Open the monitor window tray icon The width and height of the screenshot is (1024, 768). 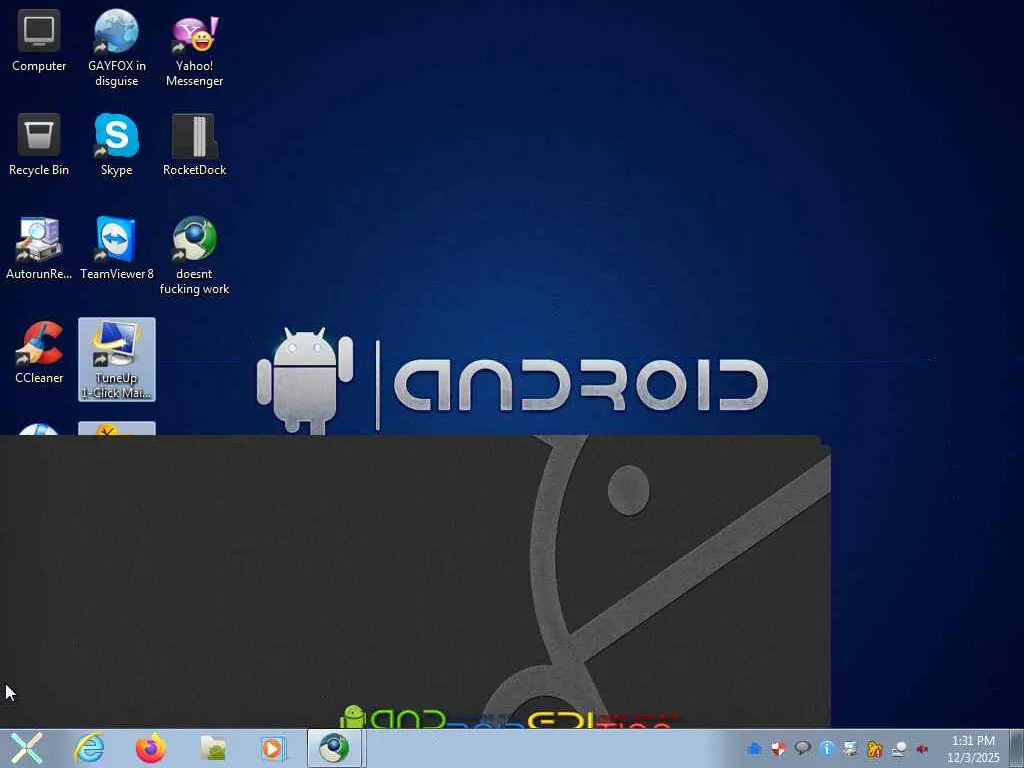click(850, 748)
